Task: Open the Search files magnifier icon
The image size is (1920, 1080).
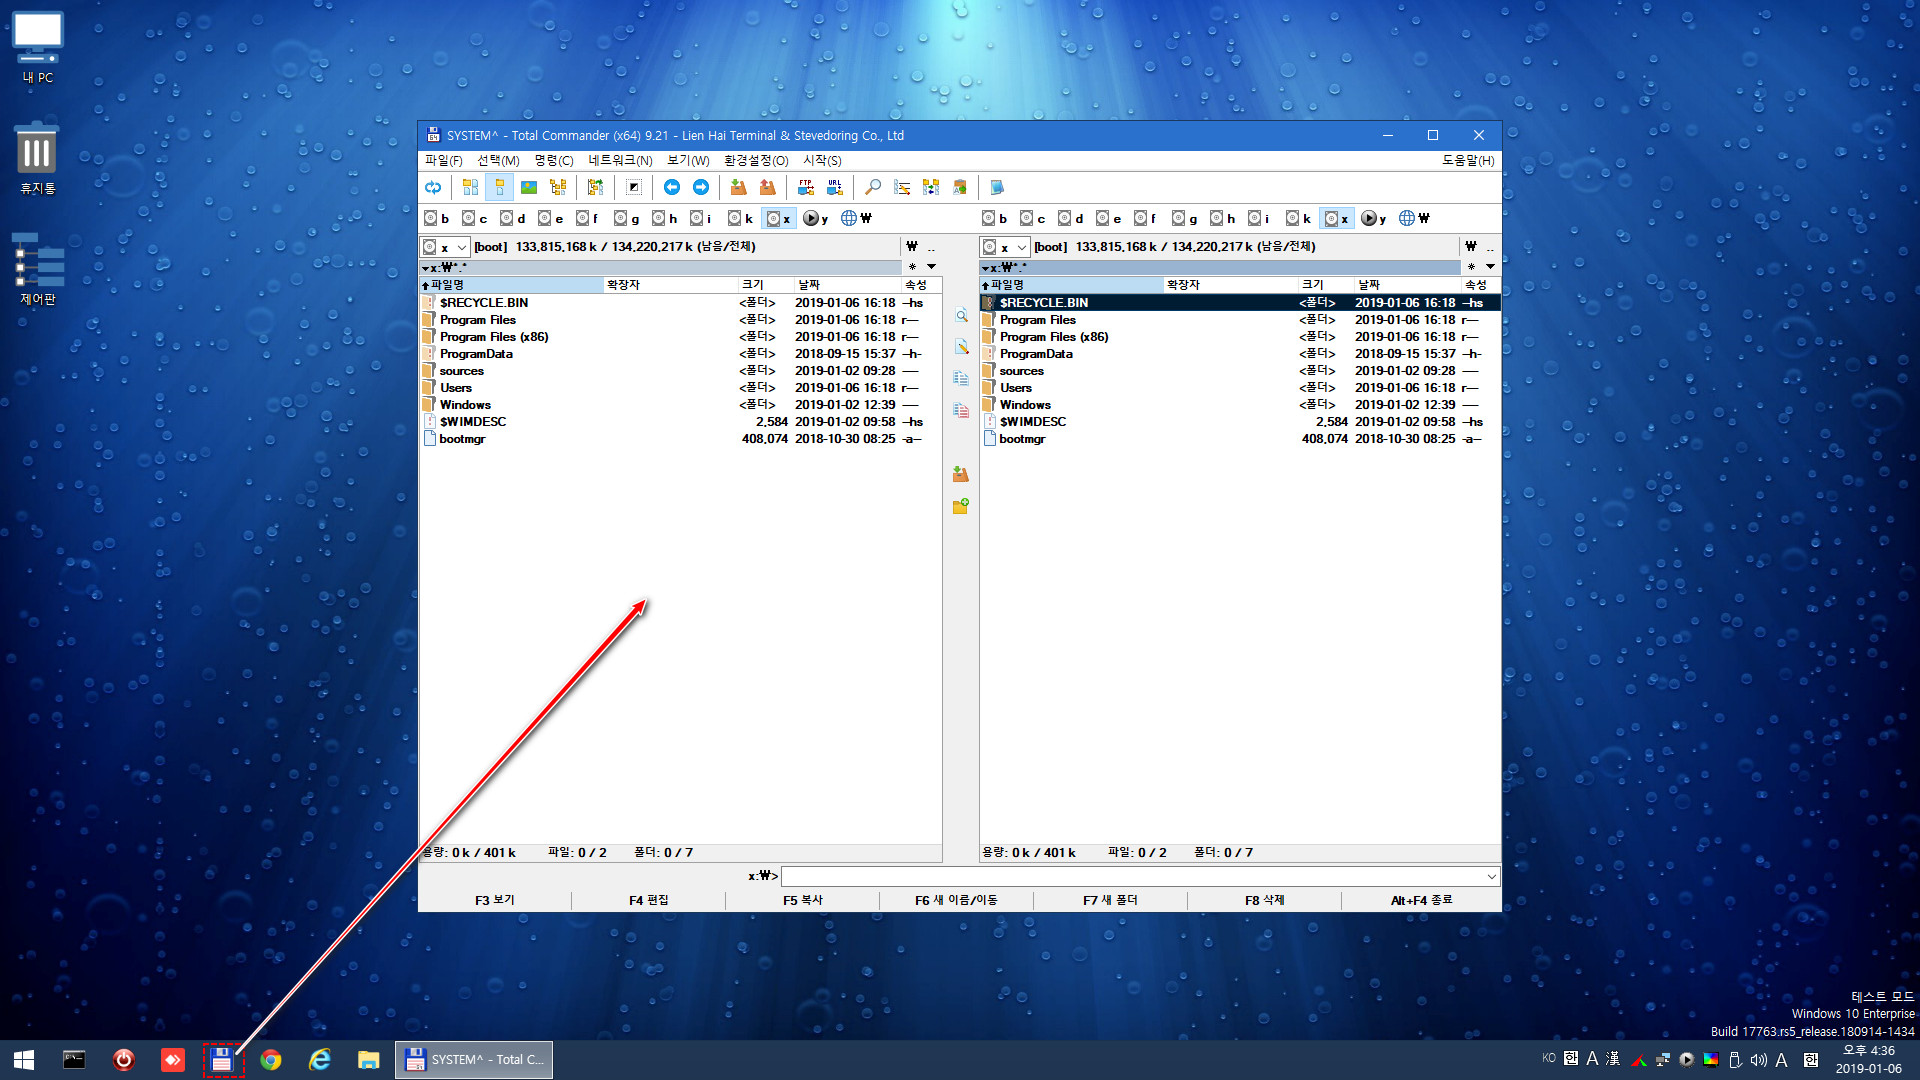Action: click(873, 187)
